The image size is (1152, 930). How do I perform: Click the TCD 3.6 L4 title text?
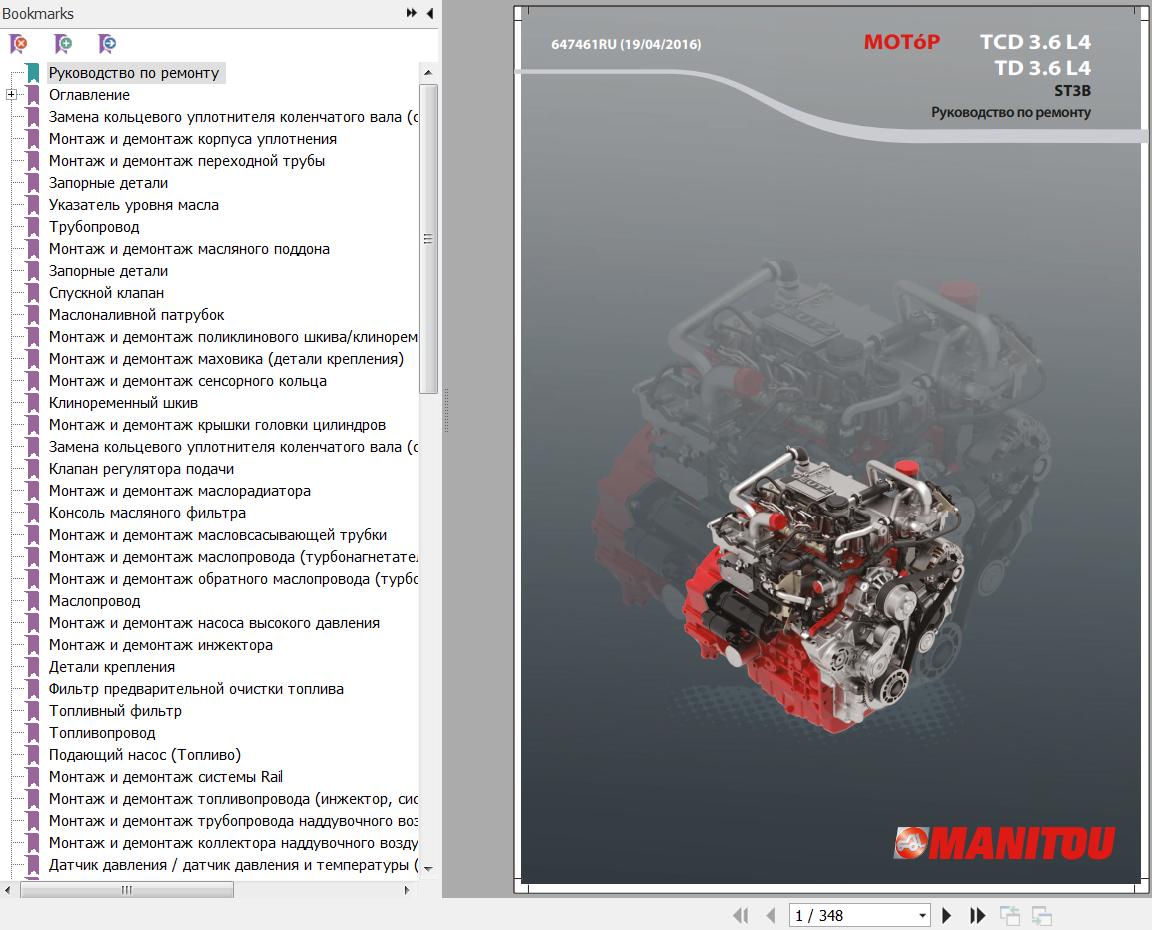click(1035, 42)
